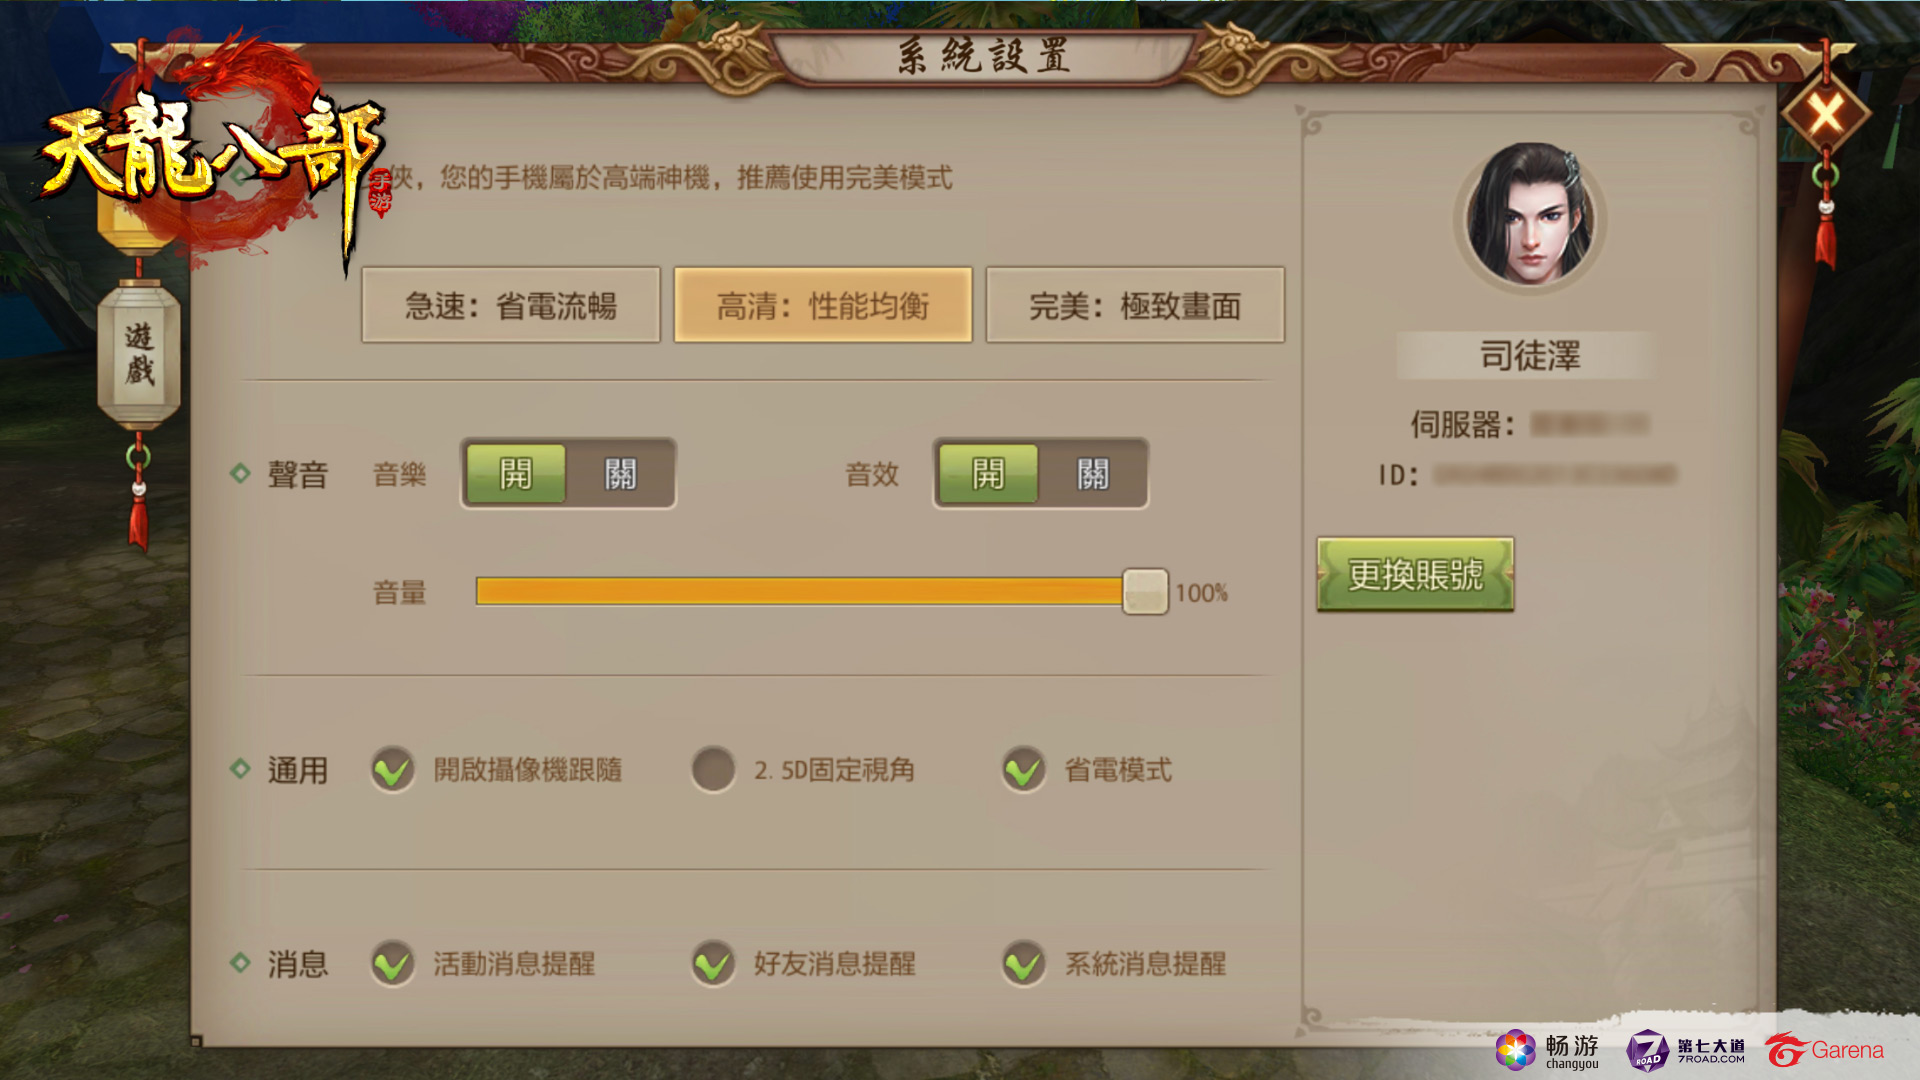
Task: Toggle 好友消息提醒 friend message checkbox
Action: (x=714, y=964)
